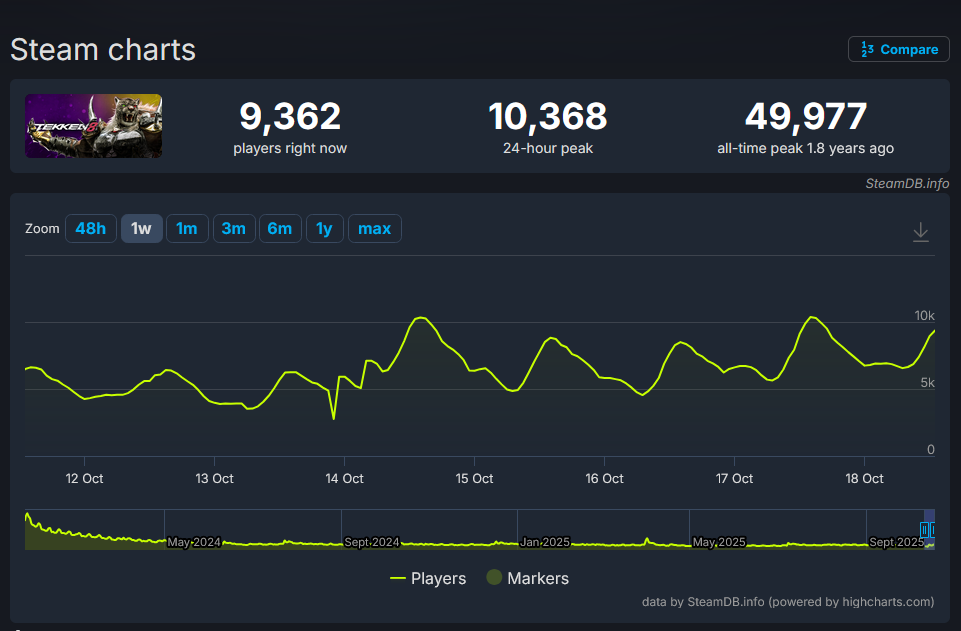Screen dimensions: 961x631
Task: Click the SteamDB.info credit text
Action: coord(907,183)
